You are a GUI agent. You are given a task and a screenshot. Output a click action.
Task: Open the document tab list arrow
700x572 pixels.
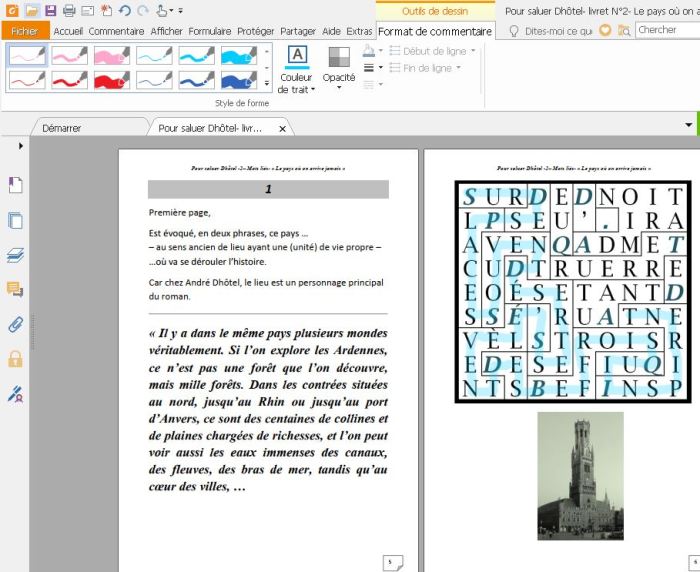point(688,125)
